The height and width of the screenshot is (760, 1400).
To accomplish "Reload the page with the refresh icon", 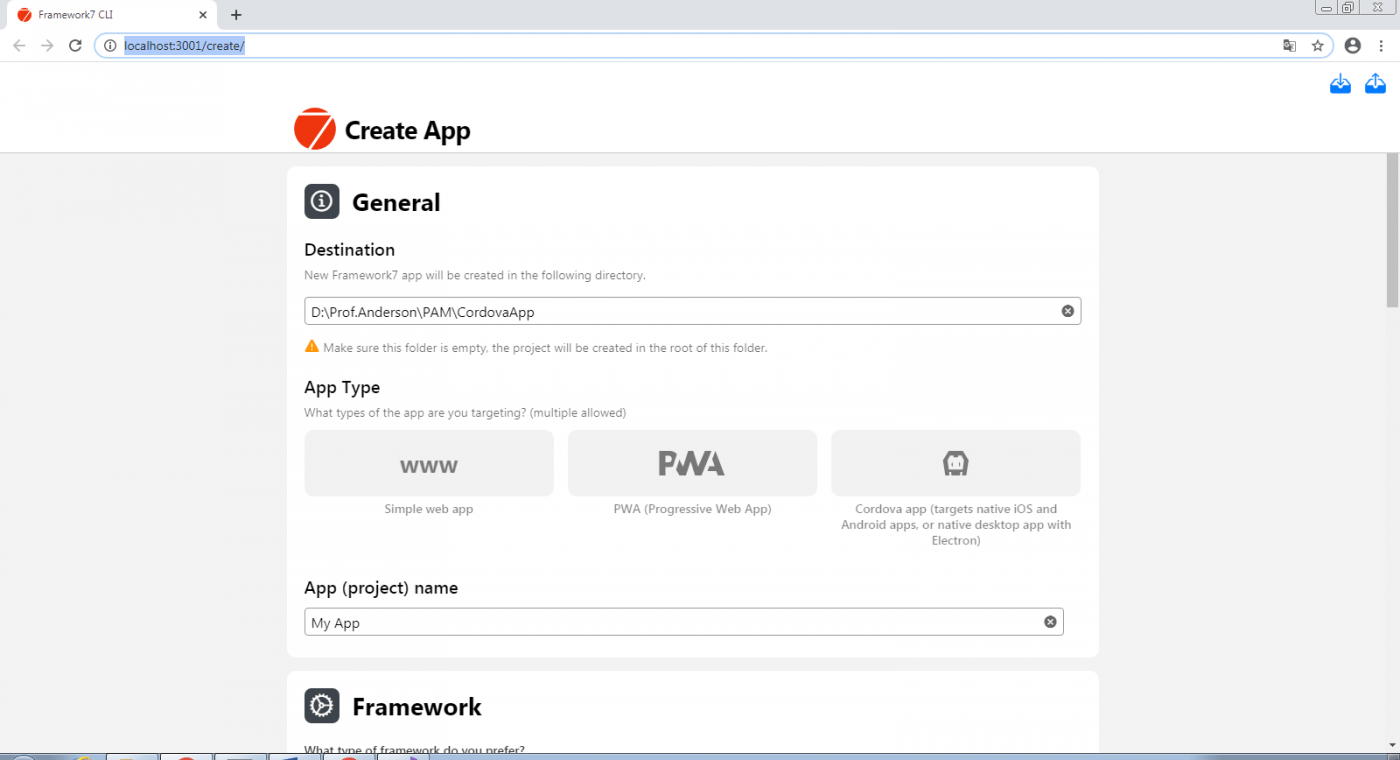I will tap(75, 45).
